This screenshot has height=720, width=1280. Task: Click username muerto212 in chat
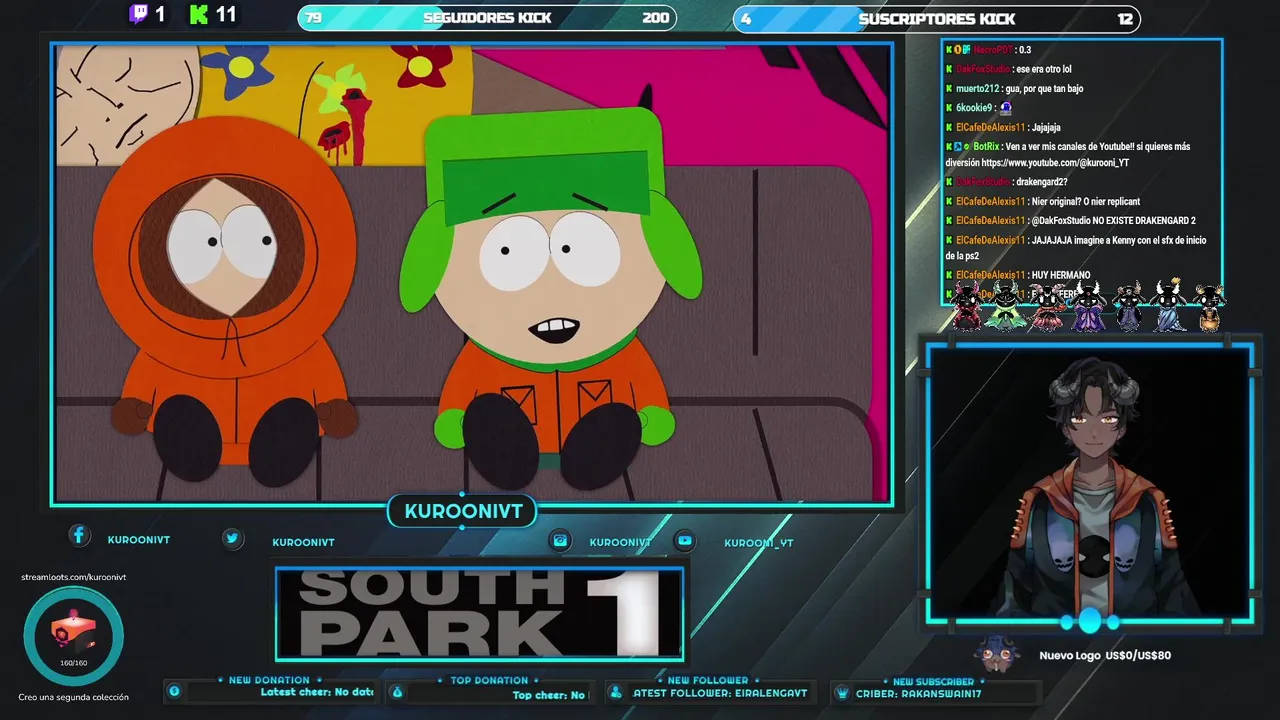(x=977, y=89)
